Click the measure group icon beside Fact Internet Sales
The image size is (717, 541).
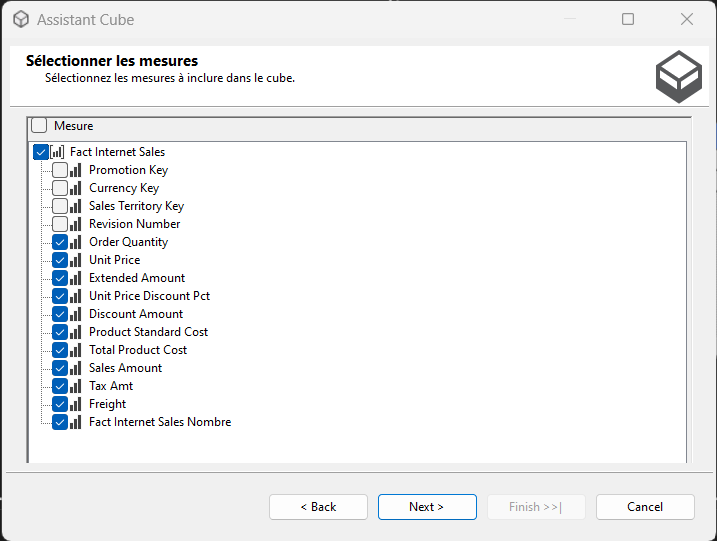coord(57,152)
